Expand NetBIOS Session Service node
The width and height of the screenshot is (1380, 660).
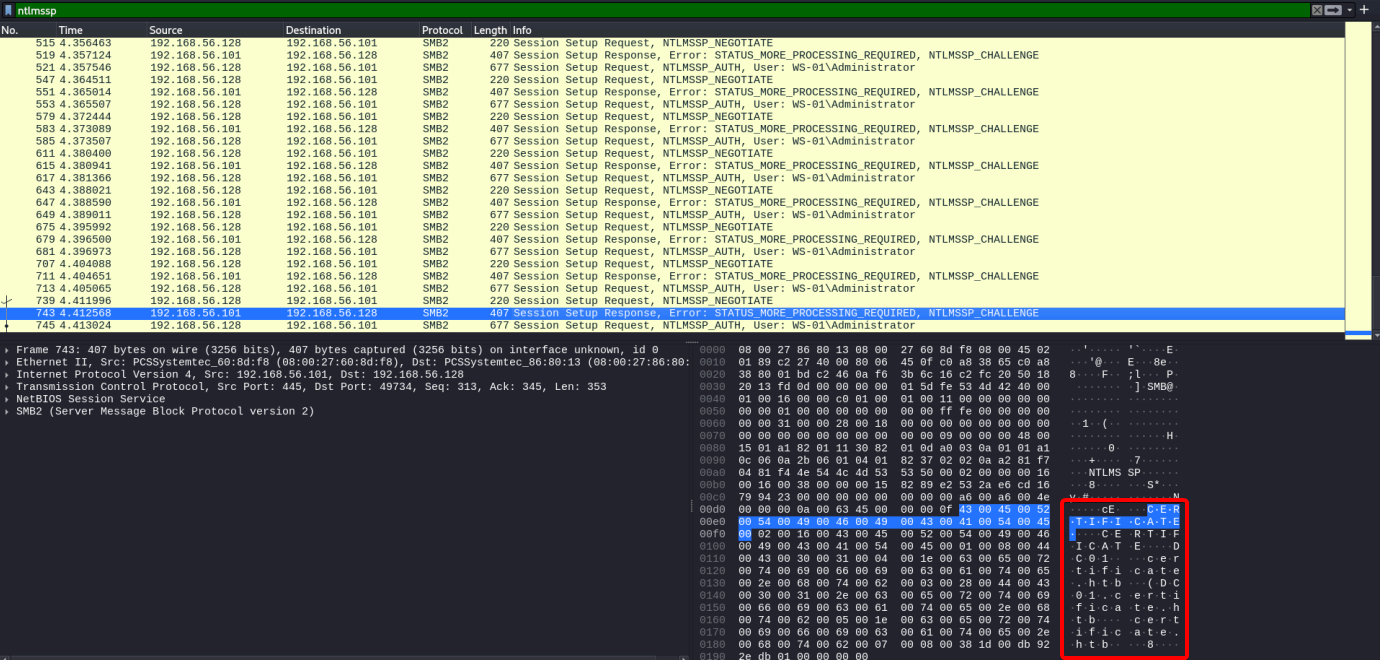click(9, 399)
